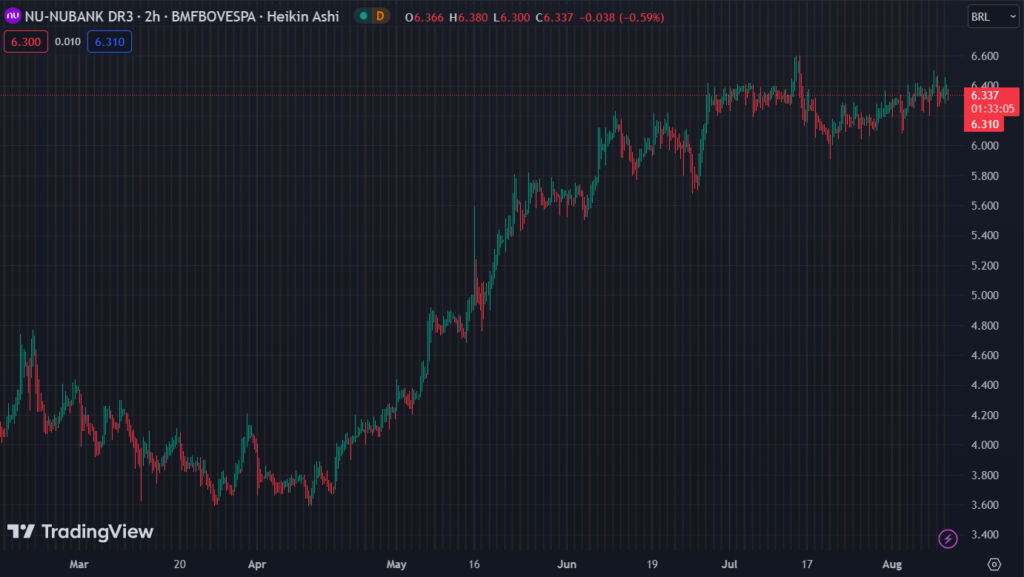The height and width of the screenshot is (577, 1024).
Task: Click the TradingView logo link
Action: tap(80, 532)
